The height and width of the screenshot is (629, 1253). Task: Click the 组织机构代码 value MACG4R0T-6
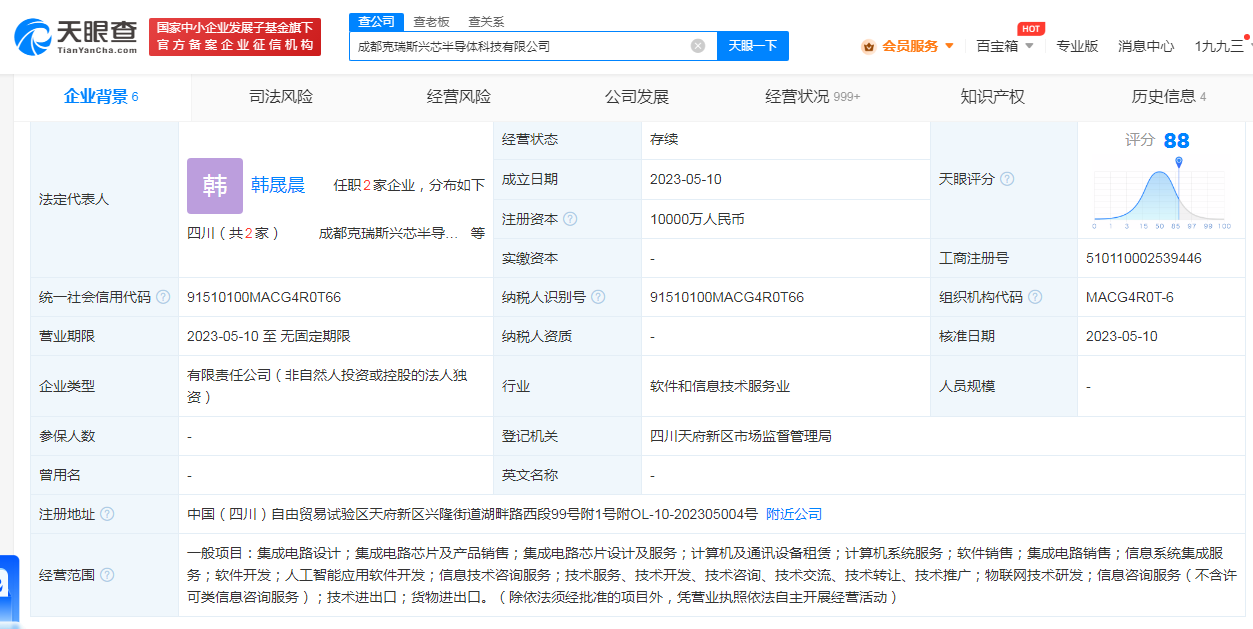[1130, 297]
